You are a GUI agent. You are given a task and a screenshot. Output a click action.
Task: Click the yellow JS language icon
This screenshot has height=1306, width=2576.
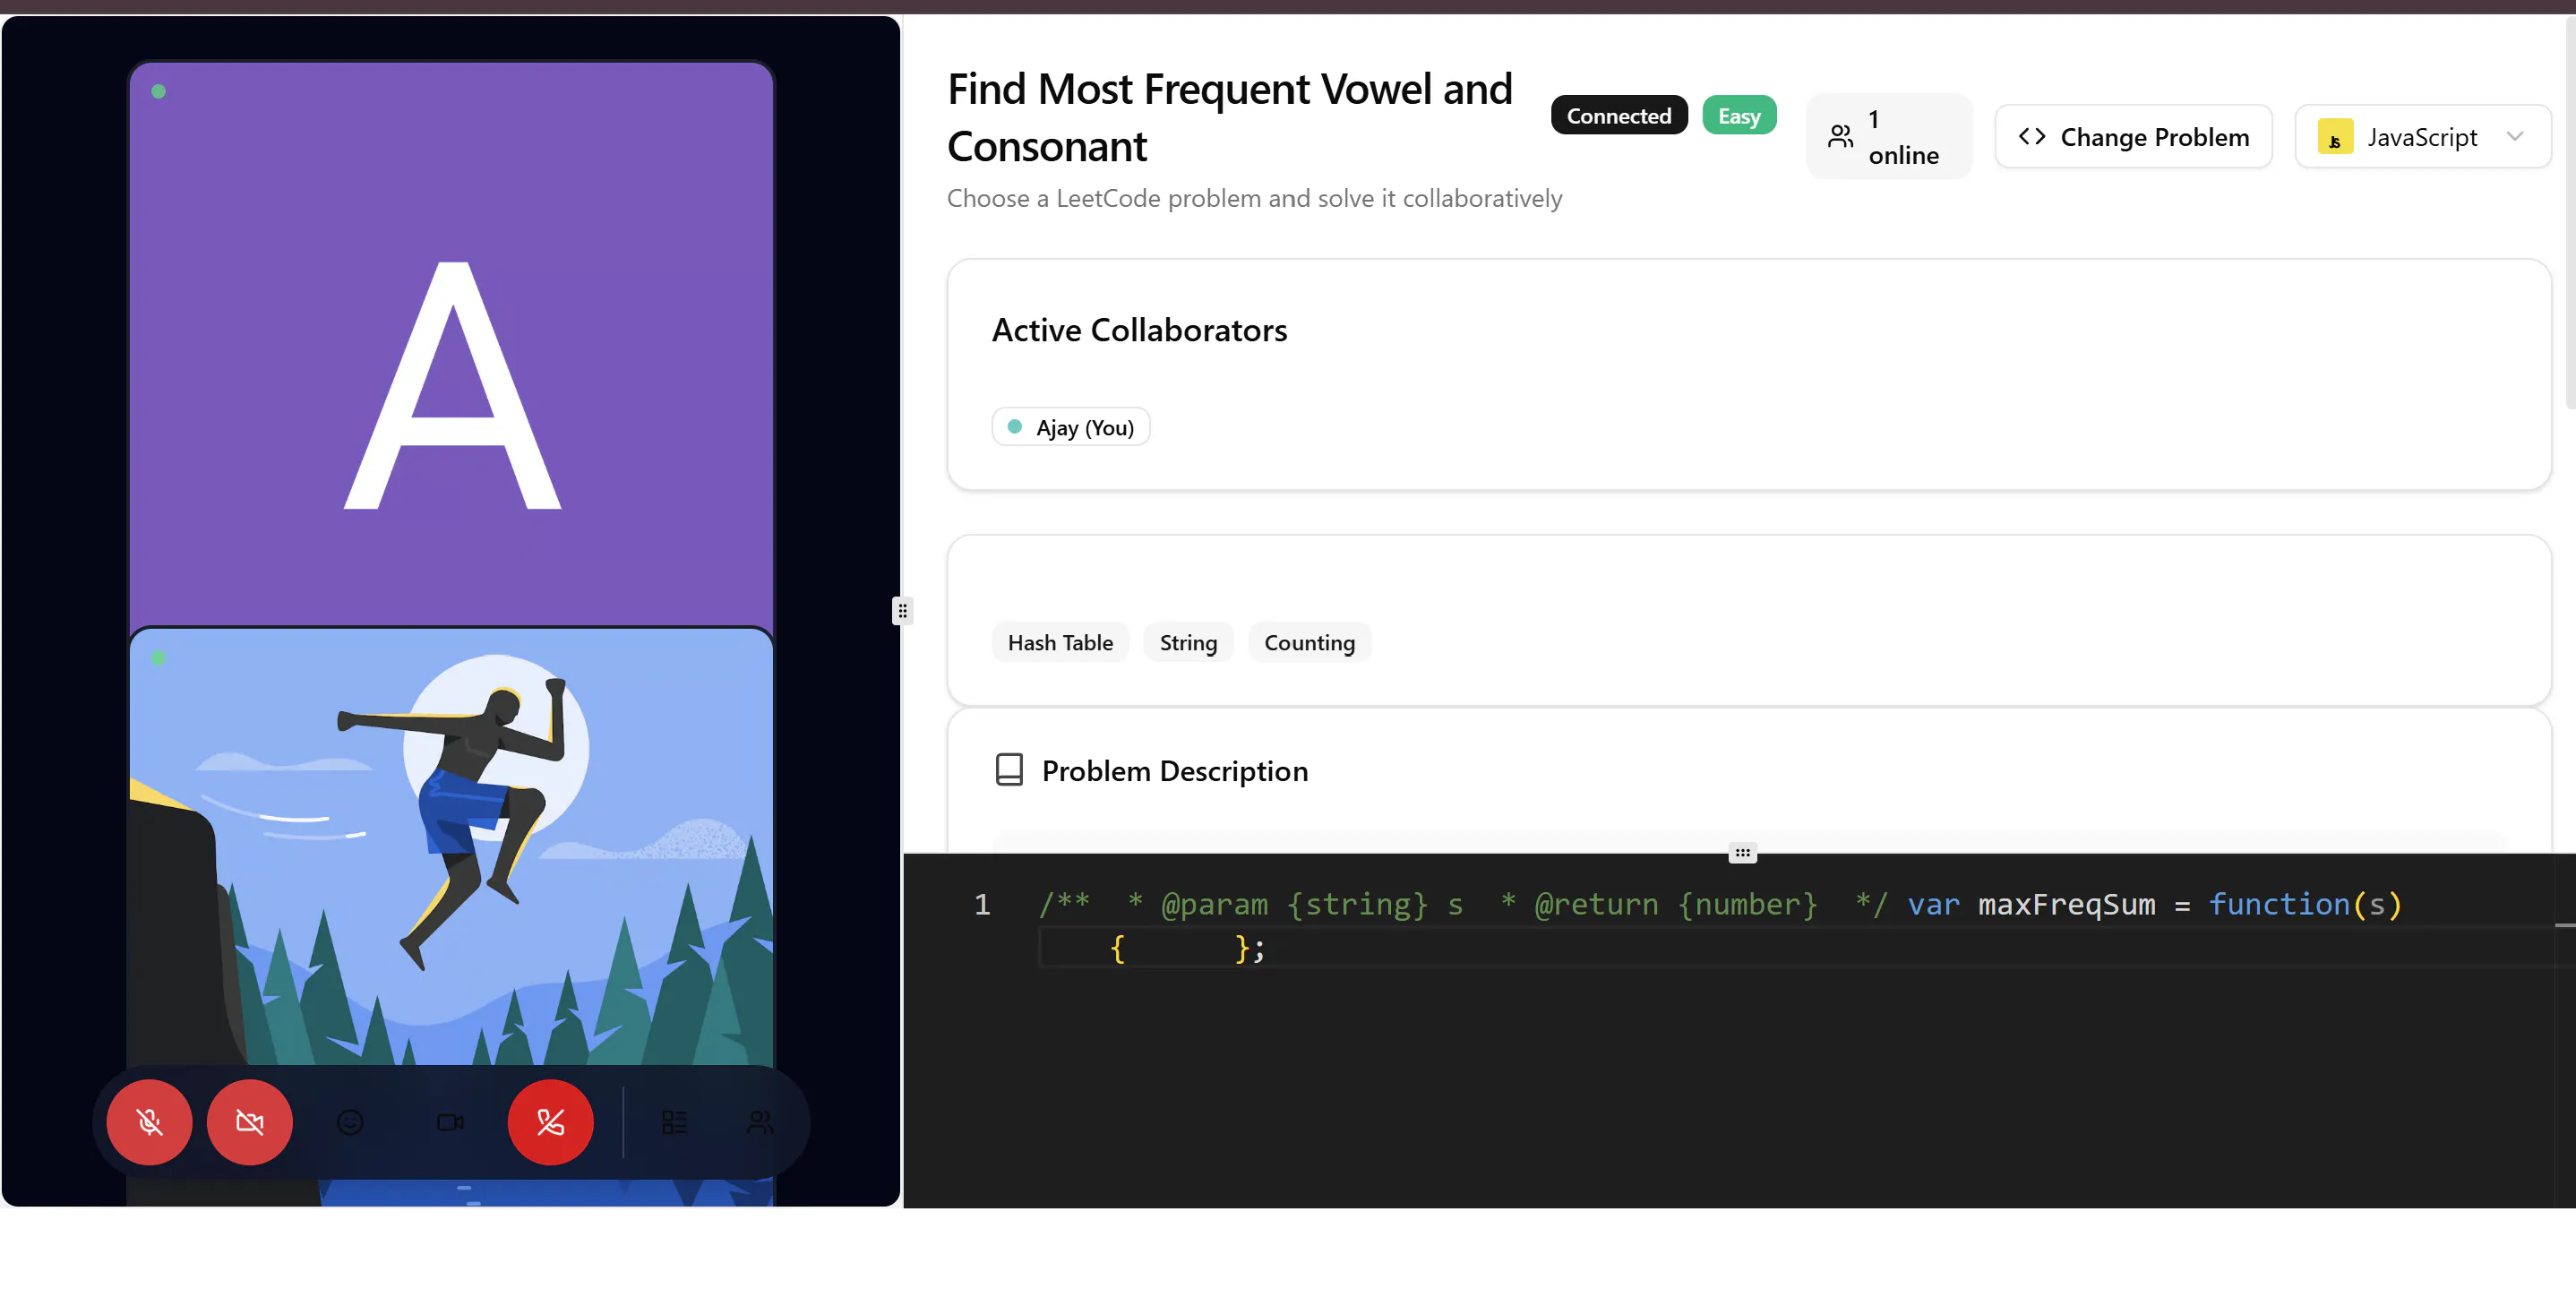2335,137
